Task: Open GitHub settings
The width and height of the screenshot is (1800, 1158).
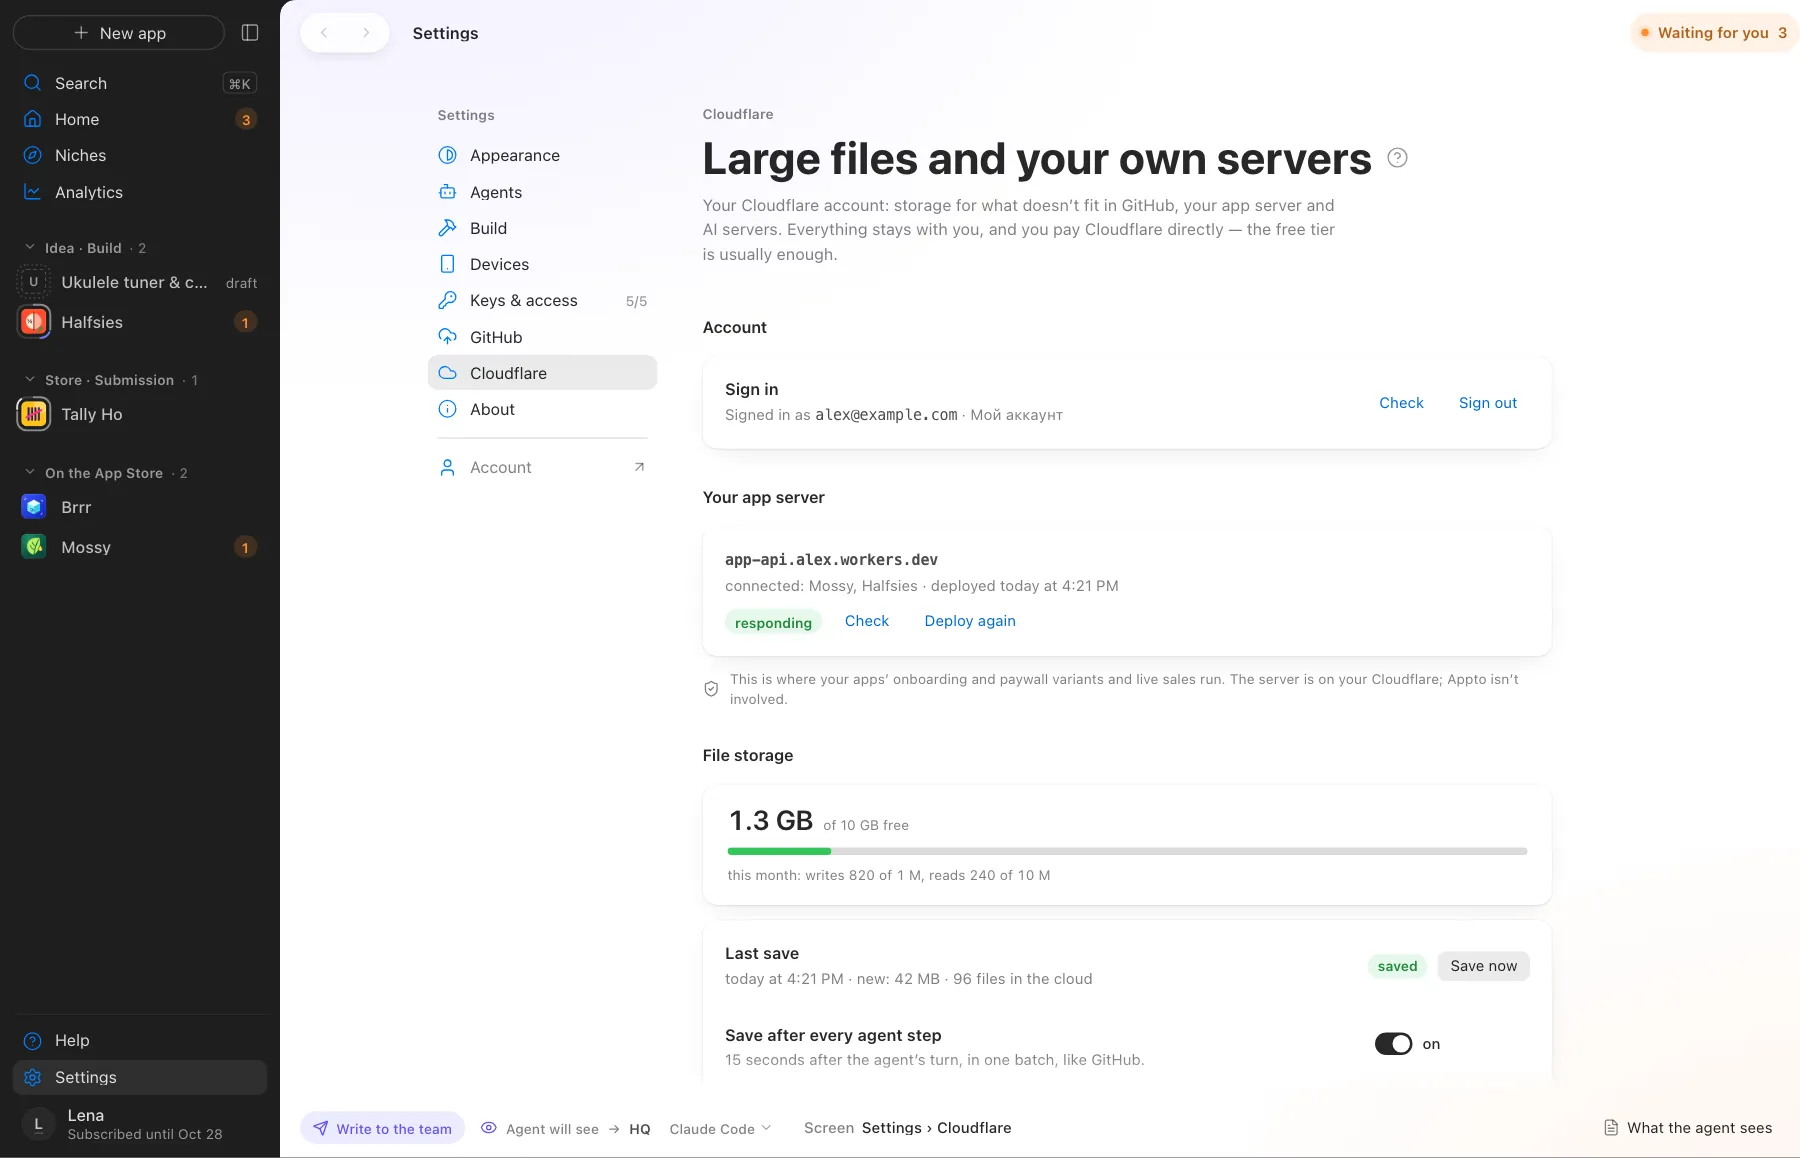Action: (x=542, y=337)
